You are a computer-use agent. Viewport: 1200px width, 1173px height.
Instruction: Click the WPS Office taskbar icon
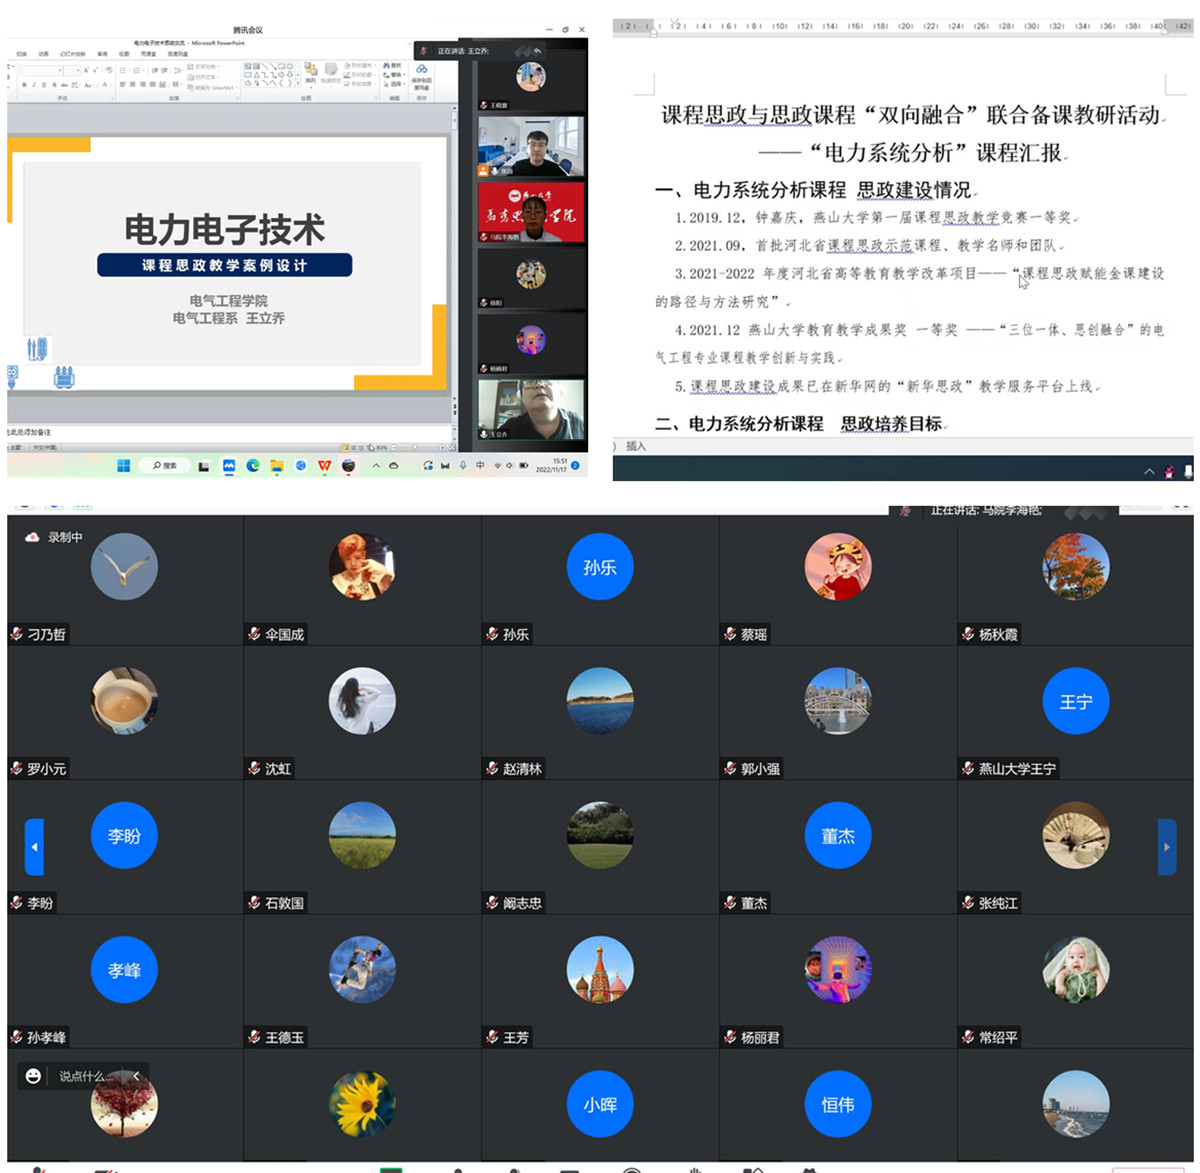click(324, 466)
